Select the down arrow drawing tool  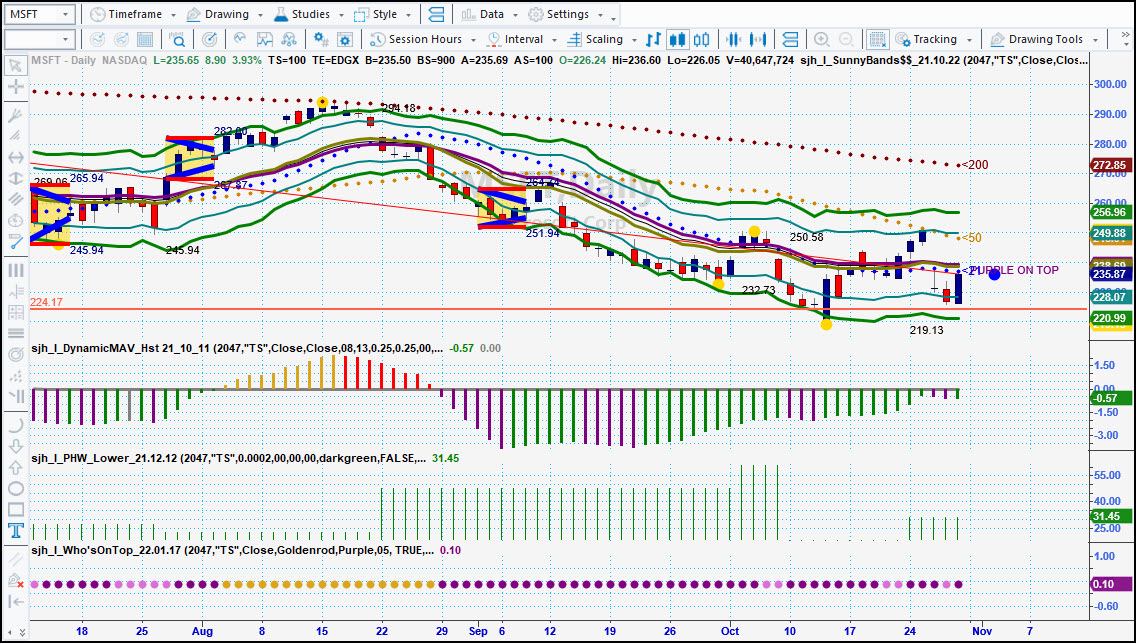tap(15, 447)
